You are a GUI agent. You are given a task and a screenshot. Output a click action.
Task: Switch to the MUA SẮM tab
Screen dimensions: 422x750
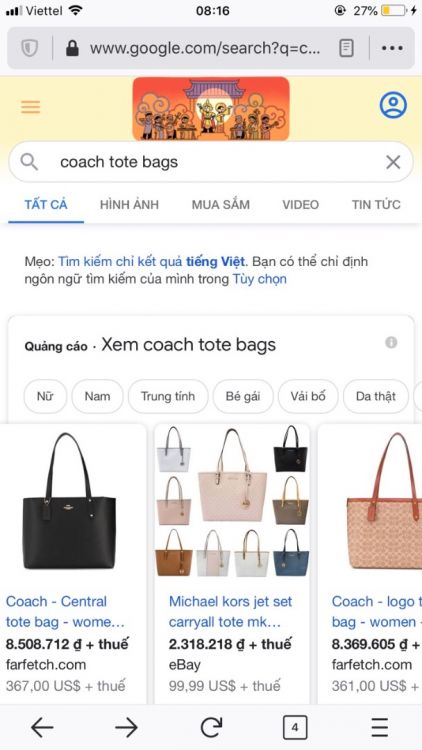pos(221,205)
